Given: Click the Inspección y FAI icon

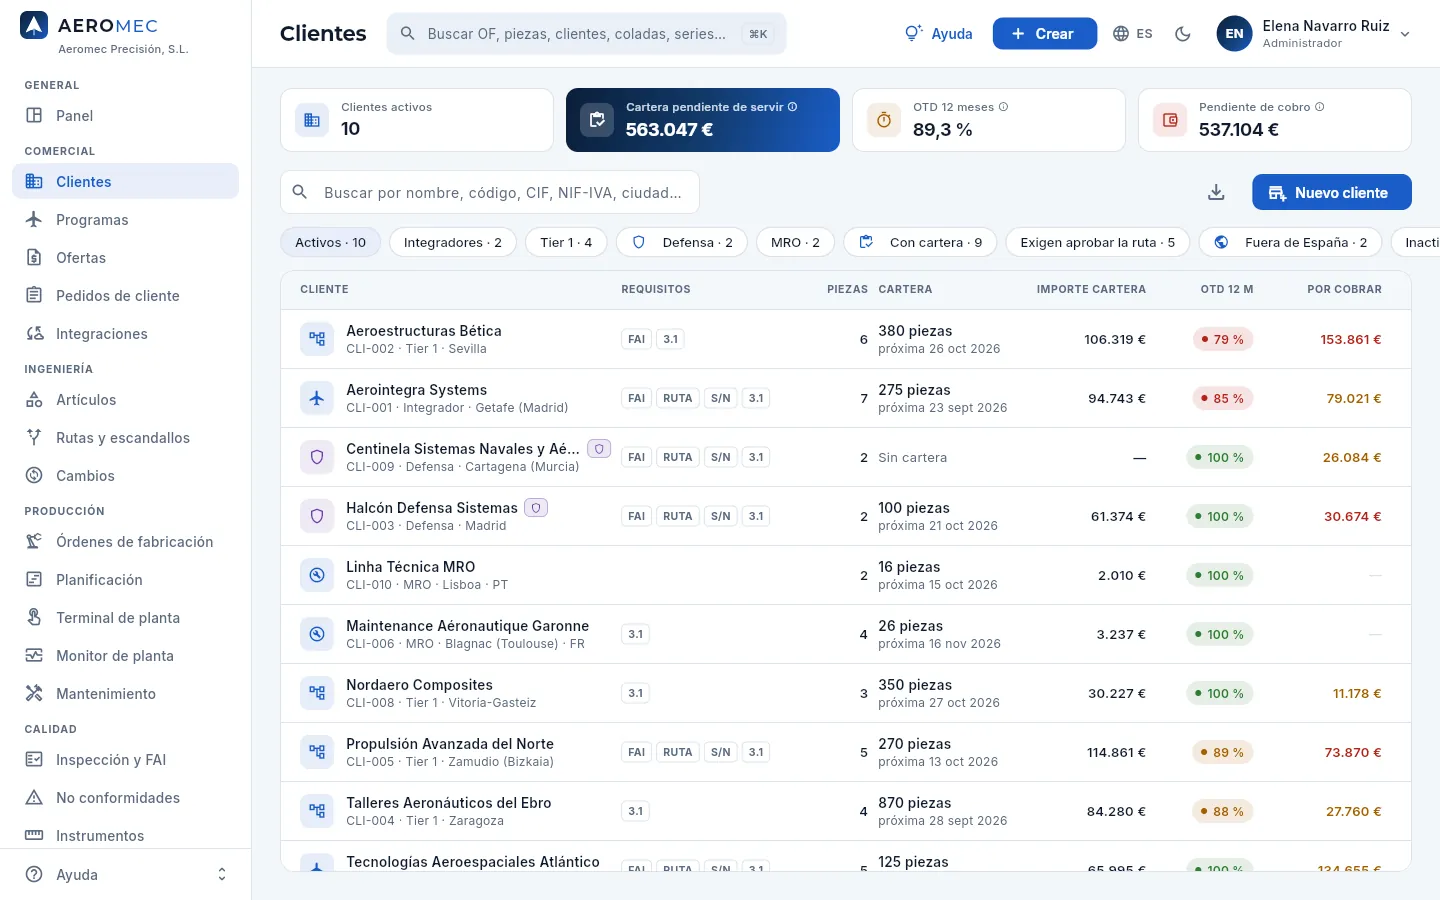Looking at the screenshot, I should (34, 760).
